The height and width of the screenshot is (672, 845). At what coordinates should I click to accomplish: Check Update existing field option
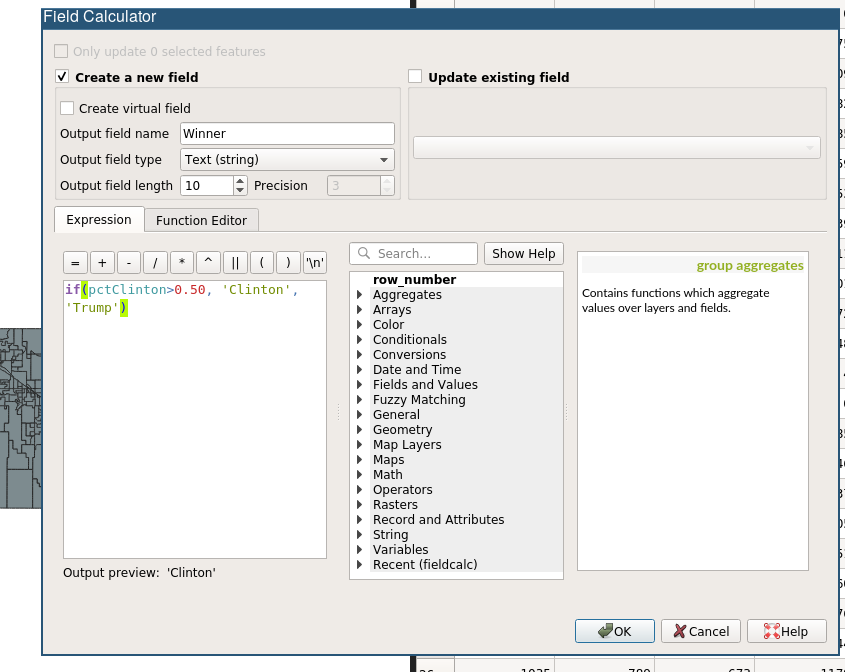[415, 77]
